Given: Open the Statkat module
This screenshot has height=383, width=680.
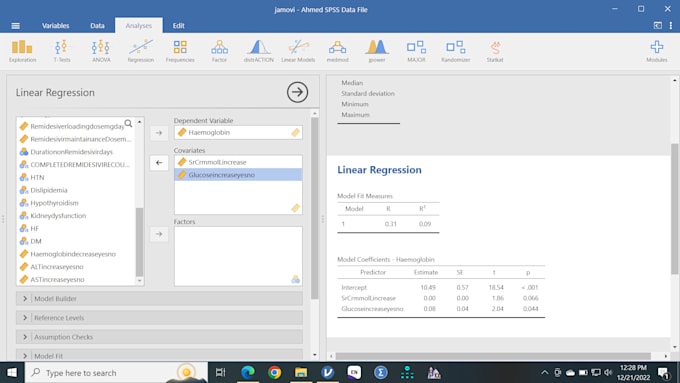Looking at the screenshot, I should (x=495, y=51).
